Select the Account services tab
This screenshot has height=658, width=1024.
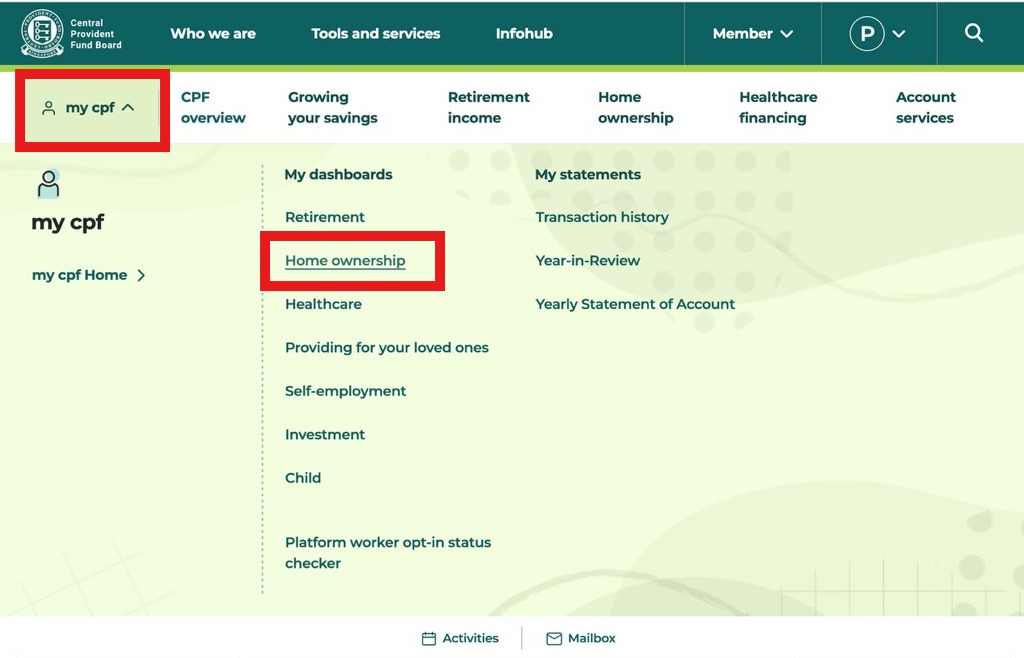click(925, 107)
